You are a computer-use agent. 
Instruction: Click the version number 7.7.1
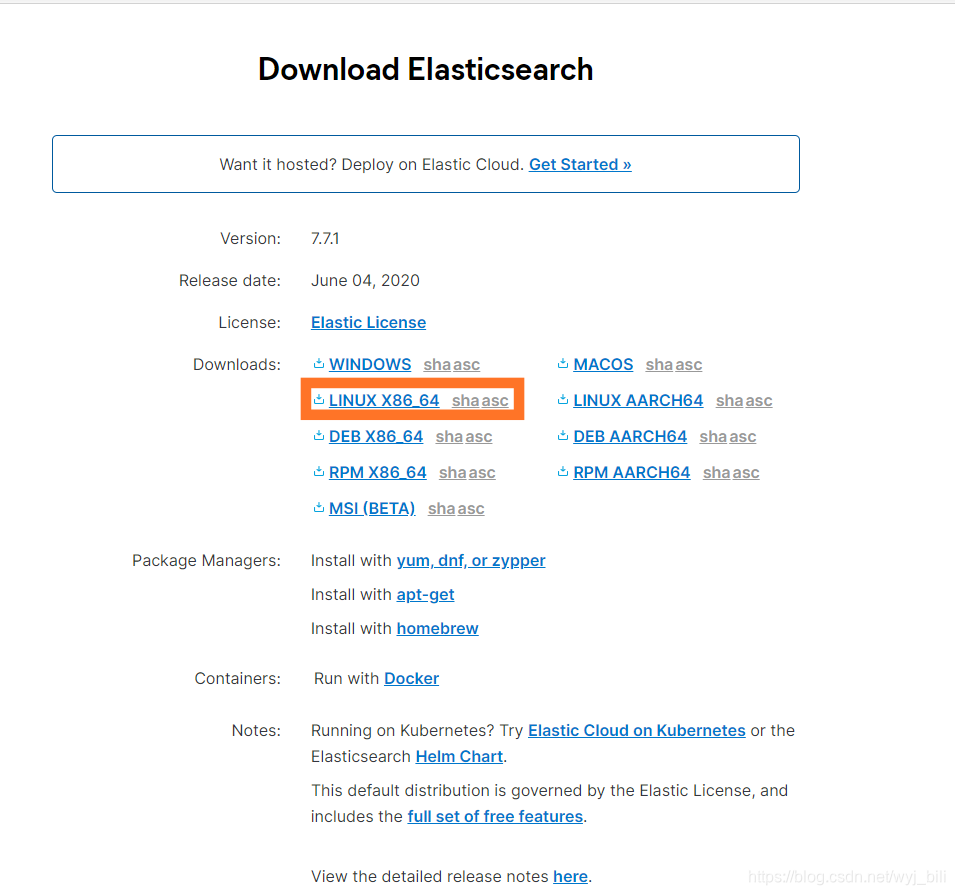325,238
